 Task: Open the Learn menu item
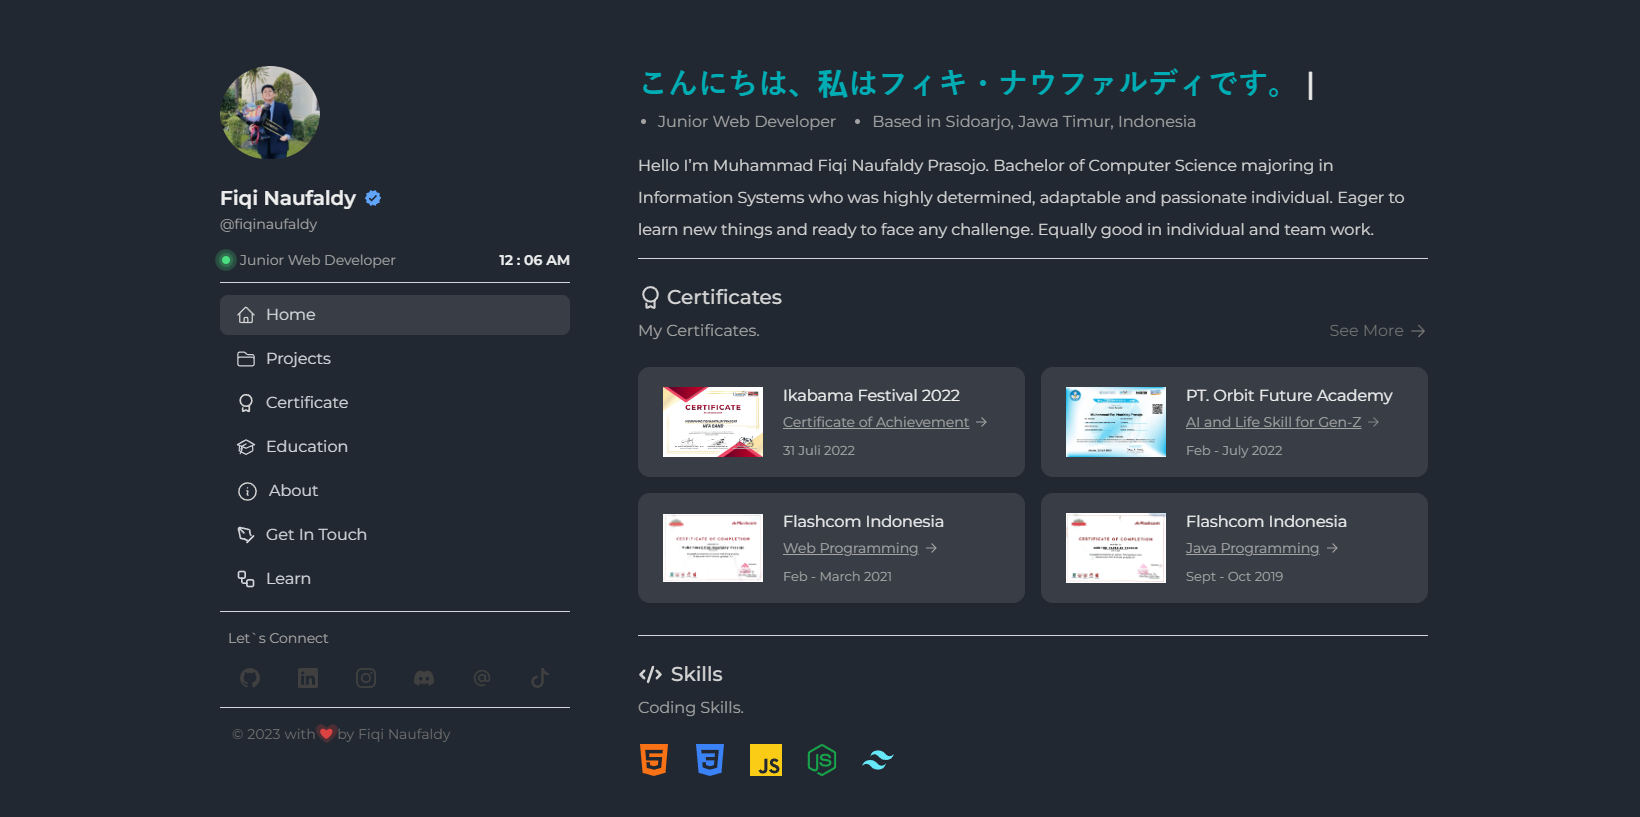[x=395, y=579]
